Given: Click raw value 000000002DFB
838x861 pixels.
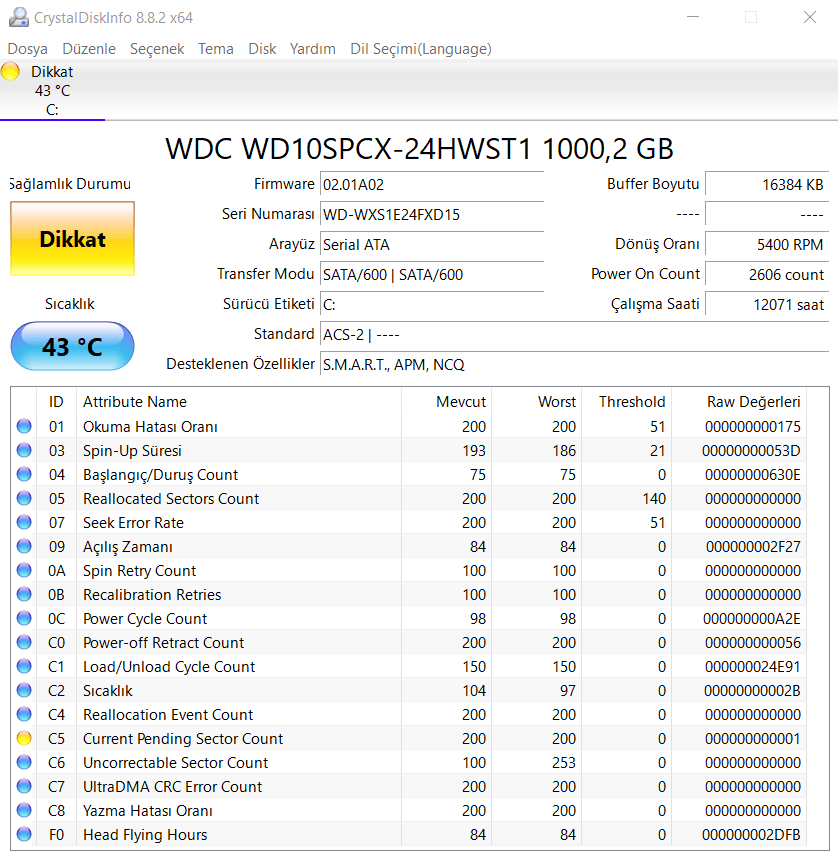Looking at the screenshot, I should (751, 835).
